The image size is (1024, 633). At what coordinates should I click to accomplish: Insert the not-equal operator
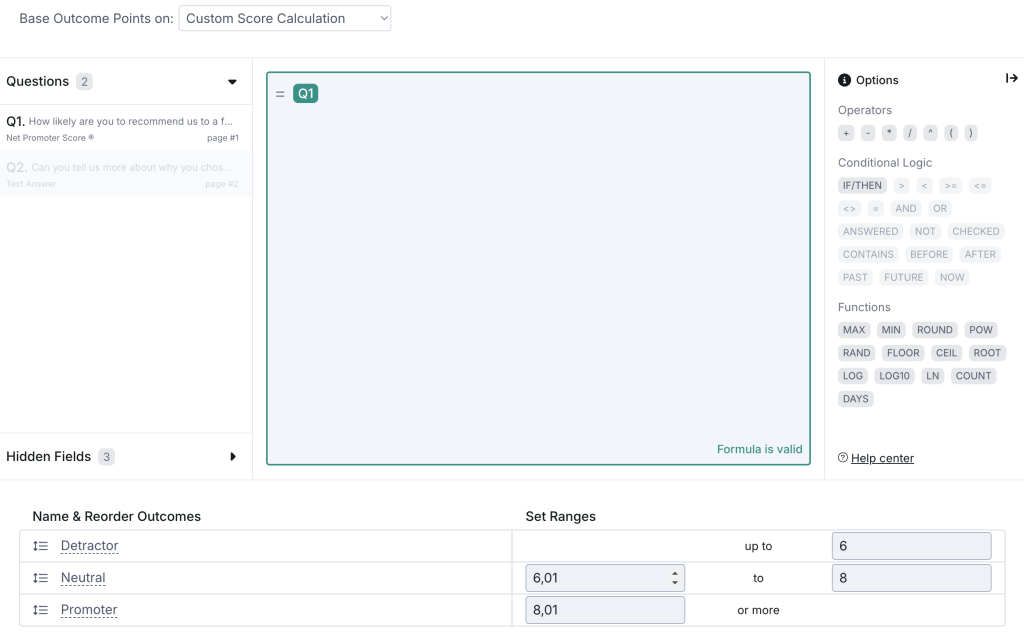(849, 208)
